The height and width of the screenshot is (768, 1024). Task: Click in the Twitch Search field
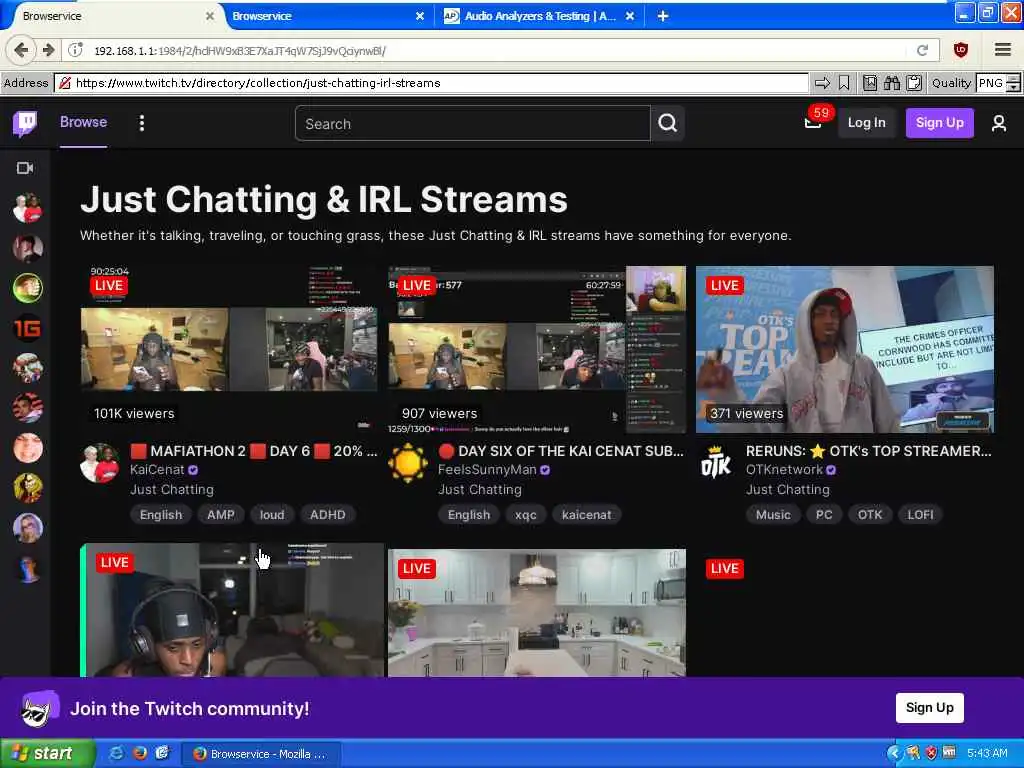(x=473, y=123)
